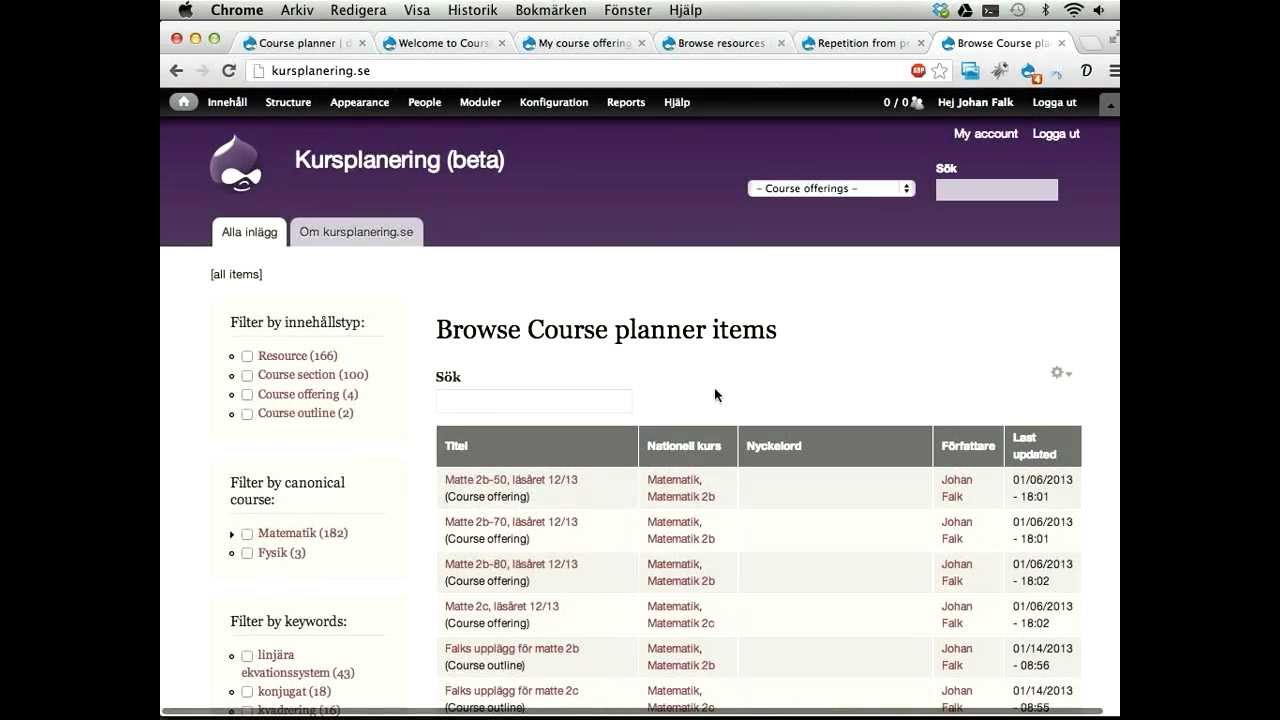Check the Course section (100) checkbox
This screenshot has width=1280, height=720.
(247, 375)
